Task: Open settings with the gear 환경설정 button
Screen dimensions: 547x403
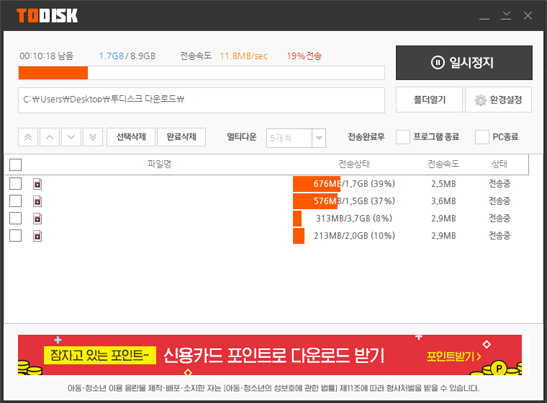Action: pos(499,100)
